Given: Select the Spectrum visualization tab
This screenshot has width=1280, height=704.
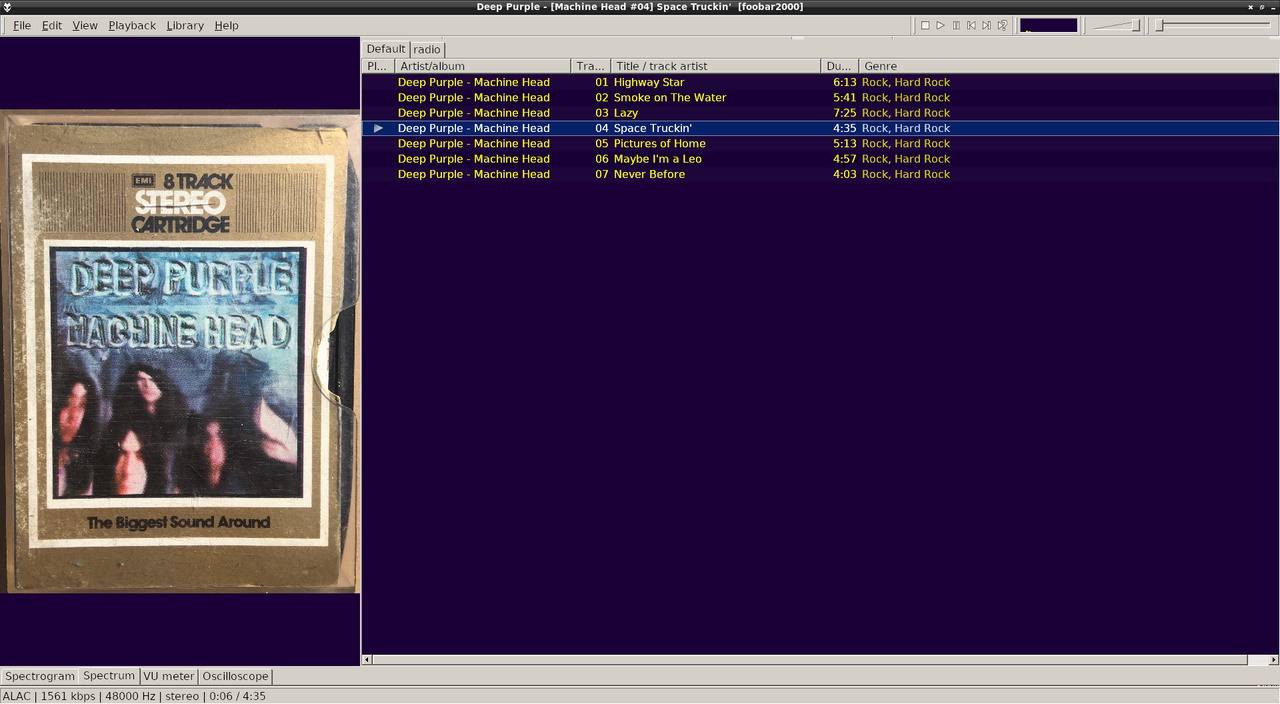Looking at the screenshot, I should 109,676.
